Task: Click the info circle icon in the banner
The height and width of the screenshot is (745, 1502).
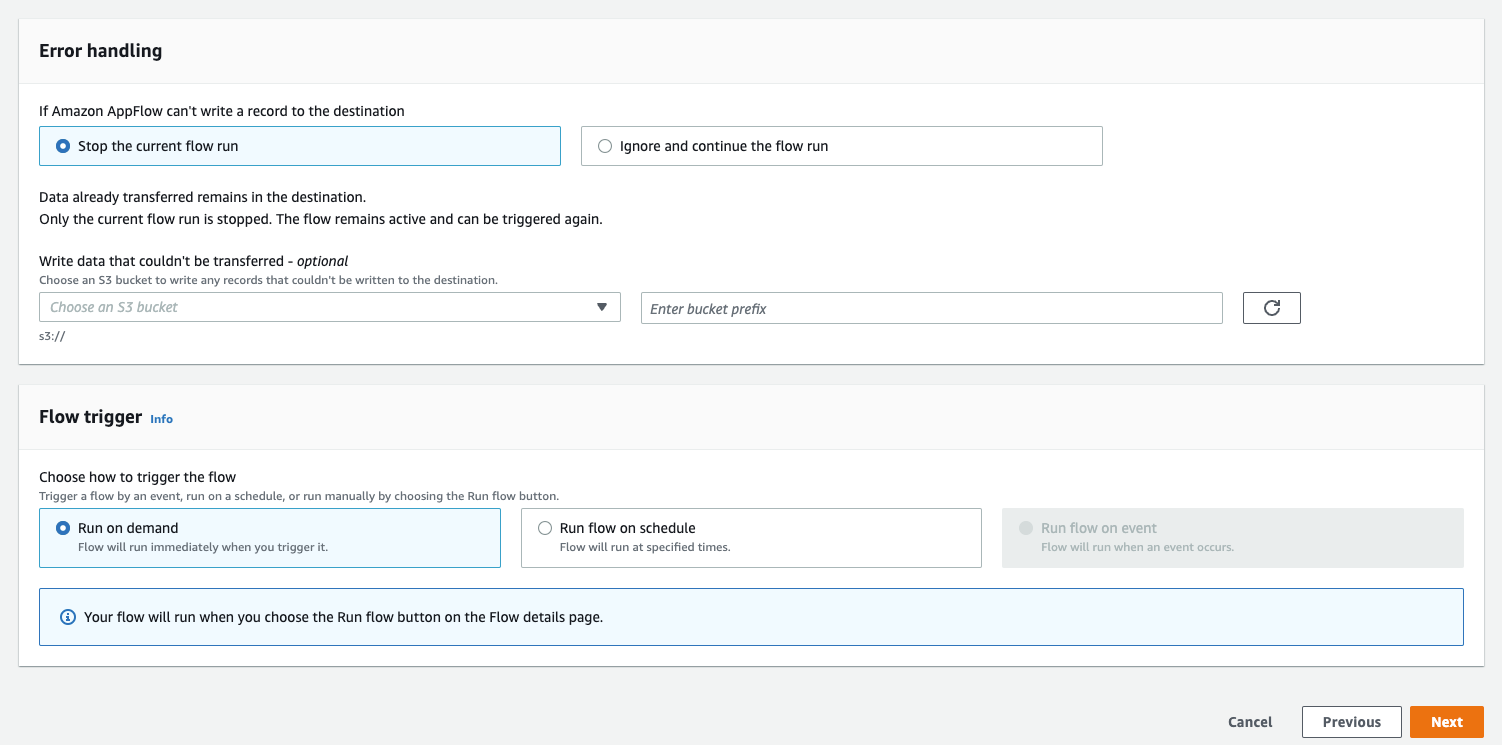Action: click(68, 617)
